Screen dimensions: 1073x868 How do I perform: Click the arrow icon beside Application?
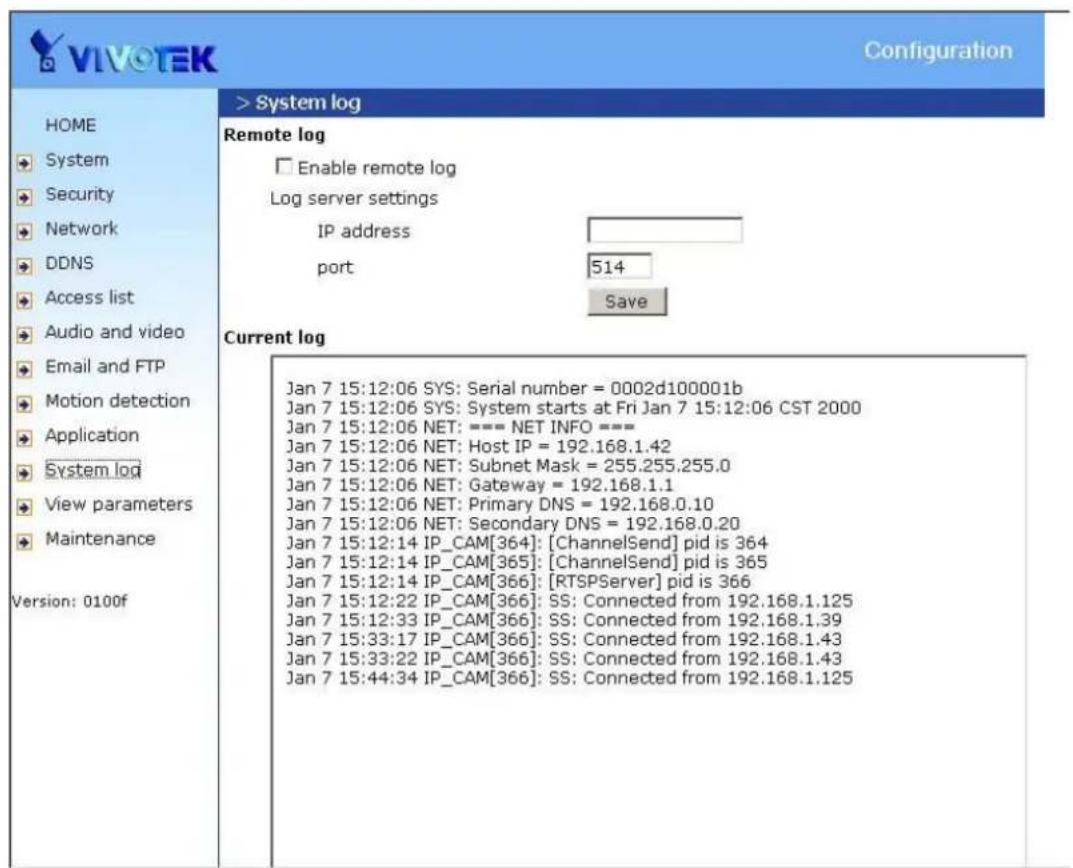24,438
